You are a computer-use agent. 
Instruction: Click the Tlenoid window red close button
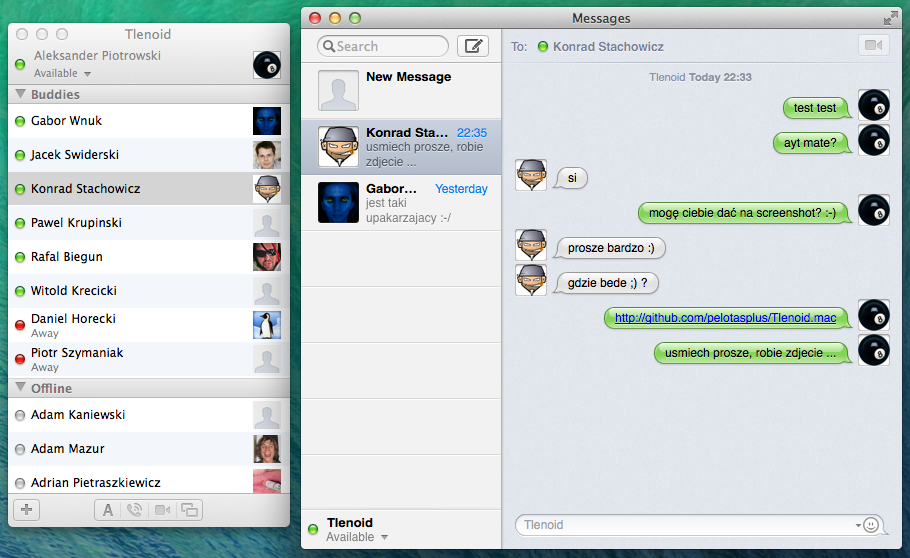click(x=22, y=34)
